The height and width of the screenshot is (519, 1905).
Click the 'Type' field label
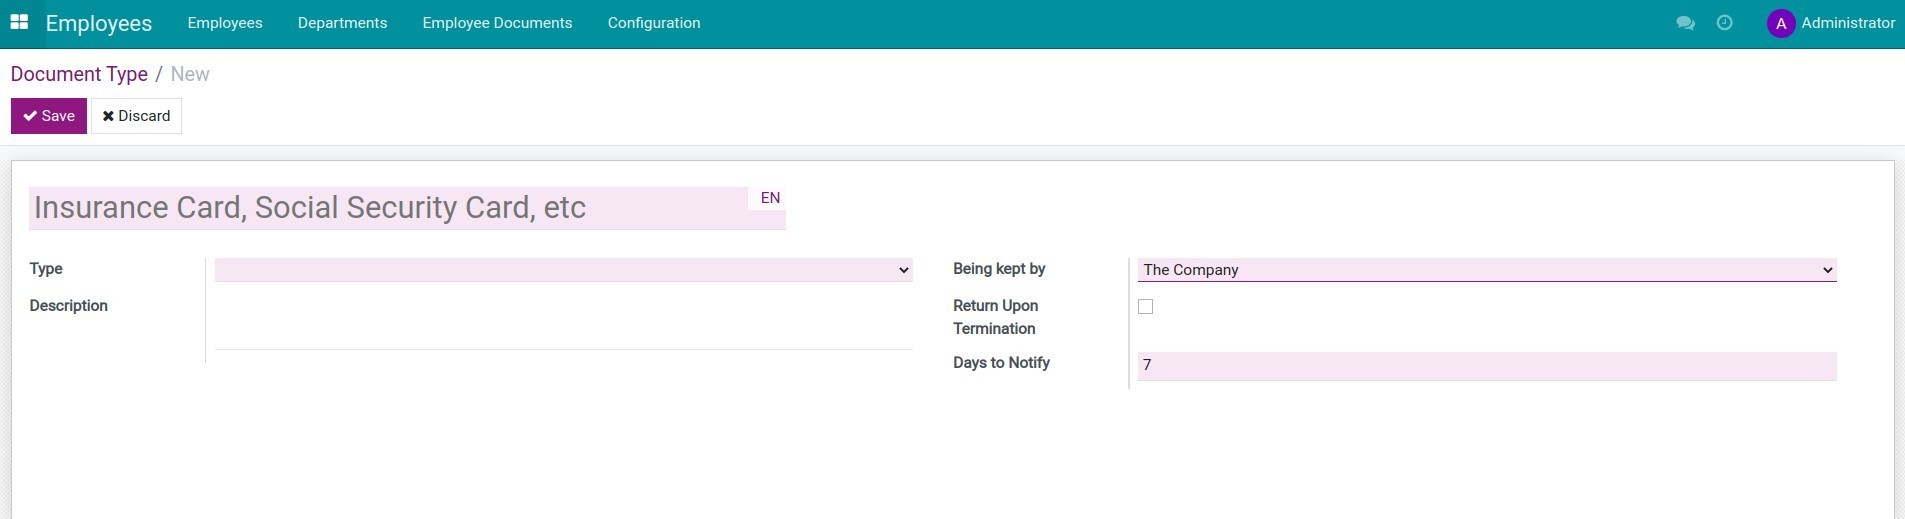pyautogui.click(x=46, y=269)
